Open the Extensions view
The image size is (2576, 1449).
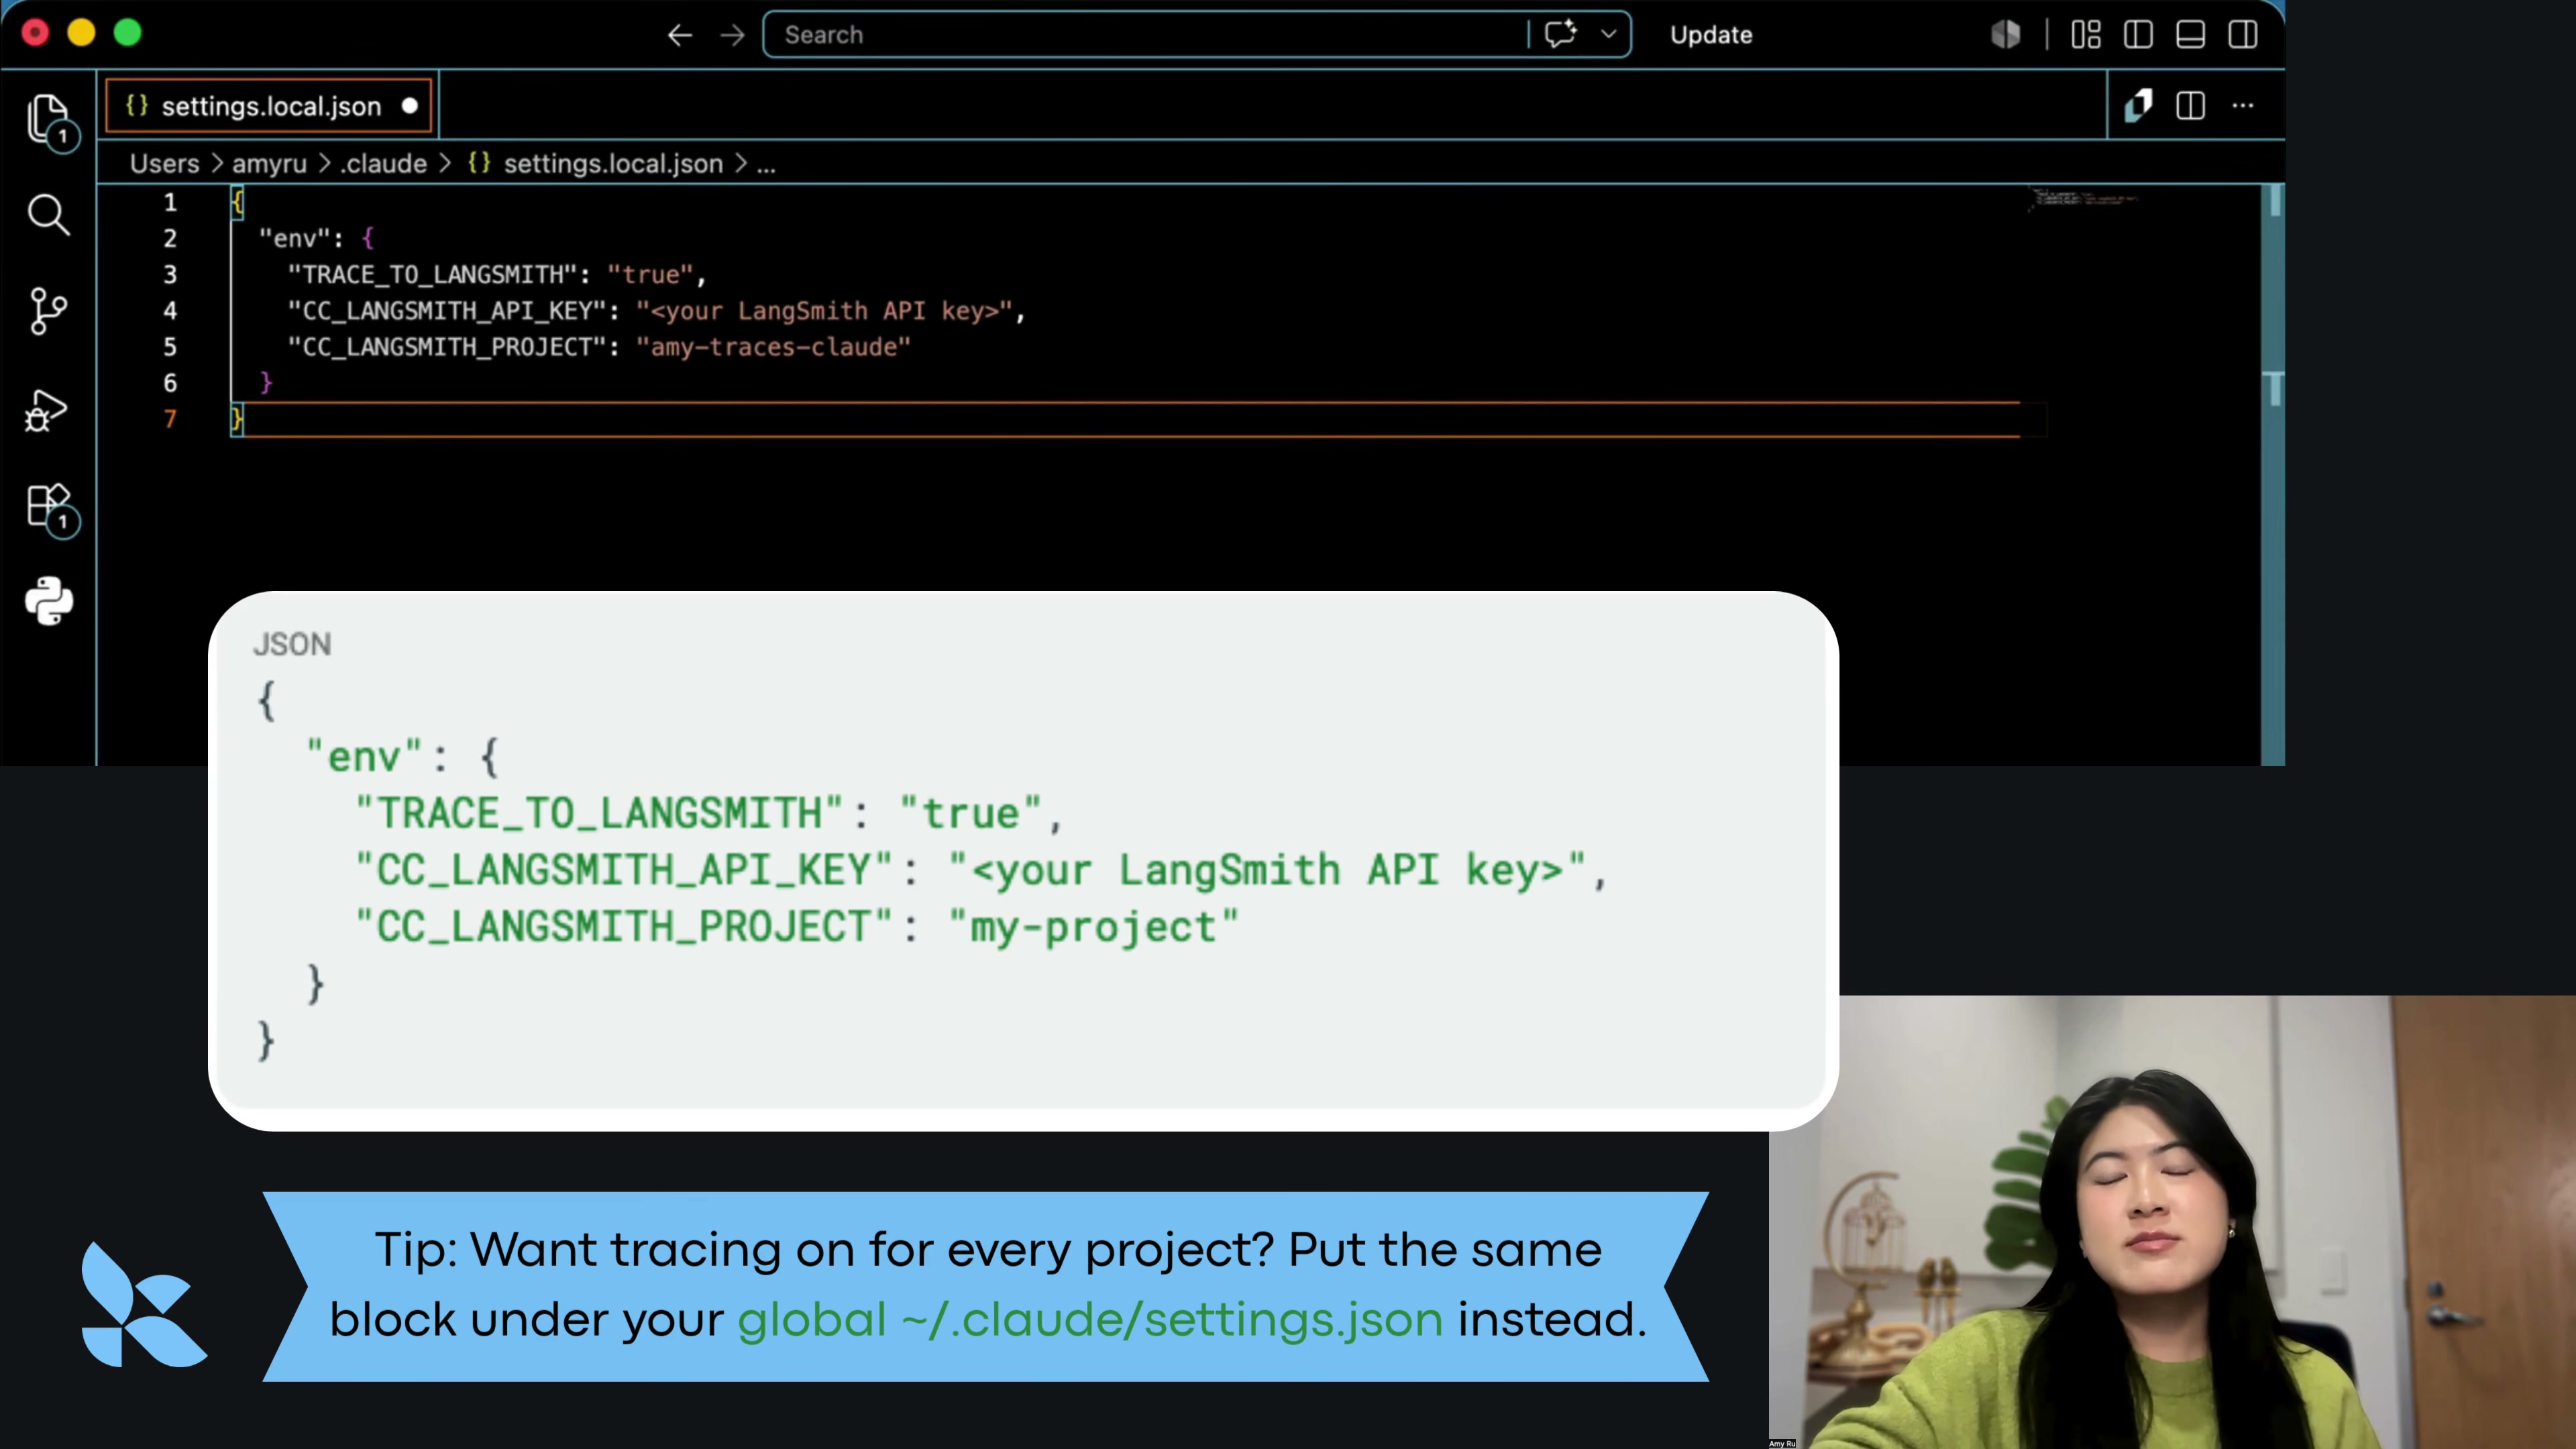(x=50, y=507)
